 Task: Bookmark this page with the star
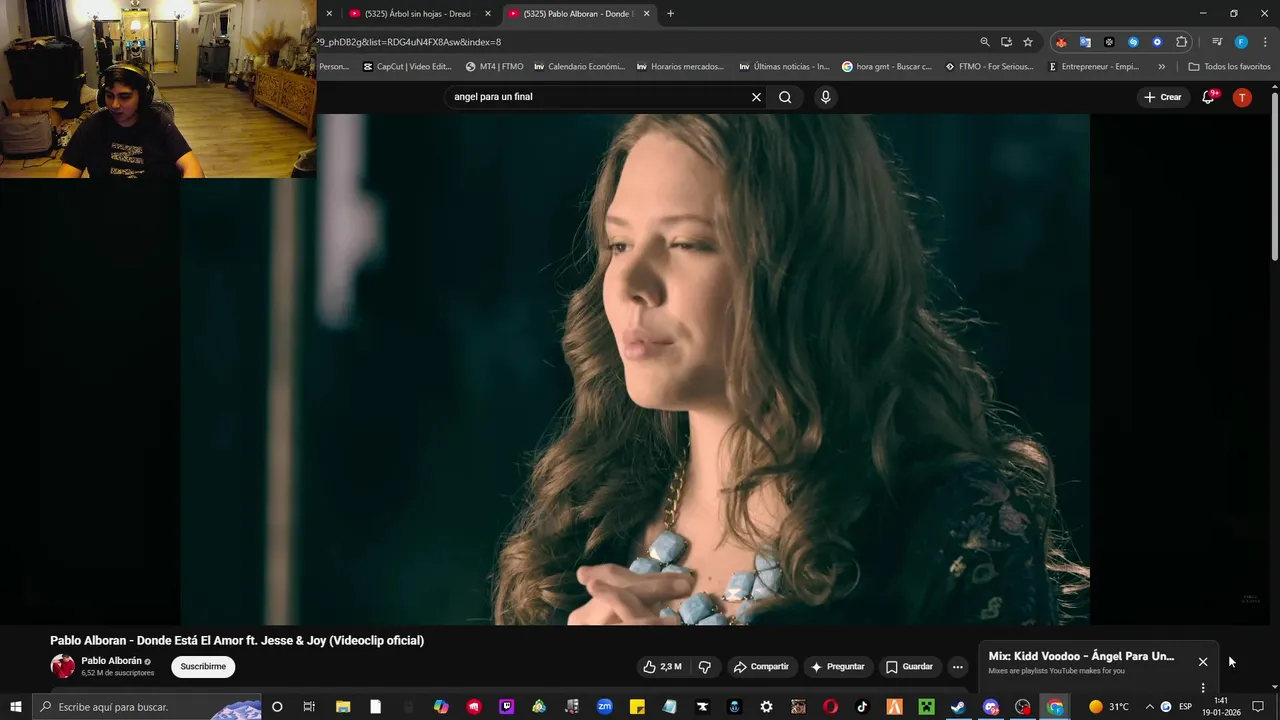click(1028, 42)
